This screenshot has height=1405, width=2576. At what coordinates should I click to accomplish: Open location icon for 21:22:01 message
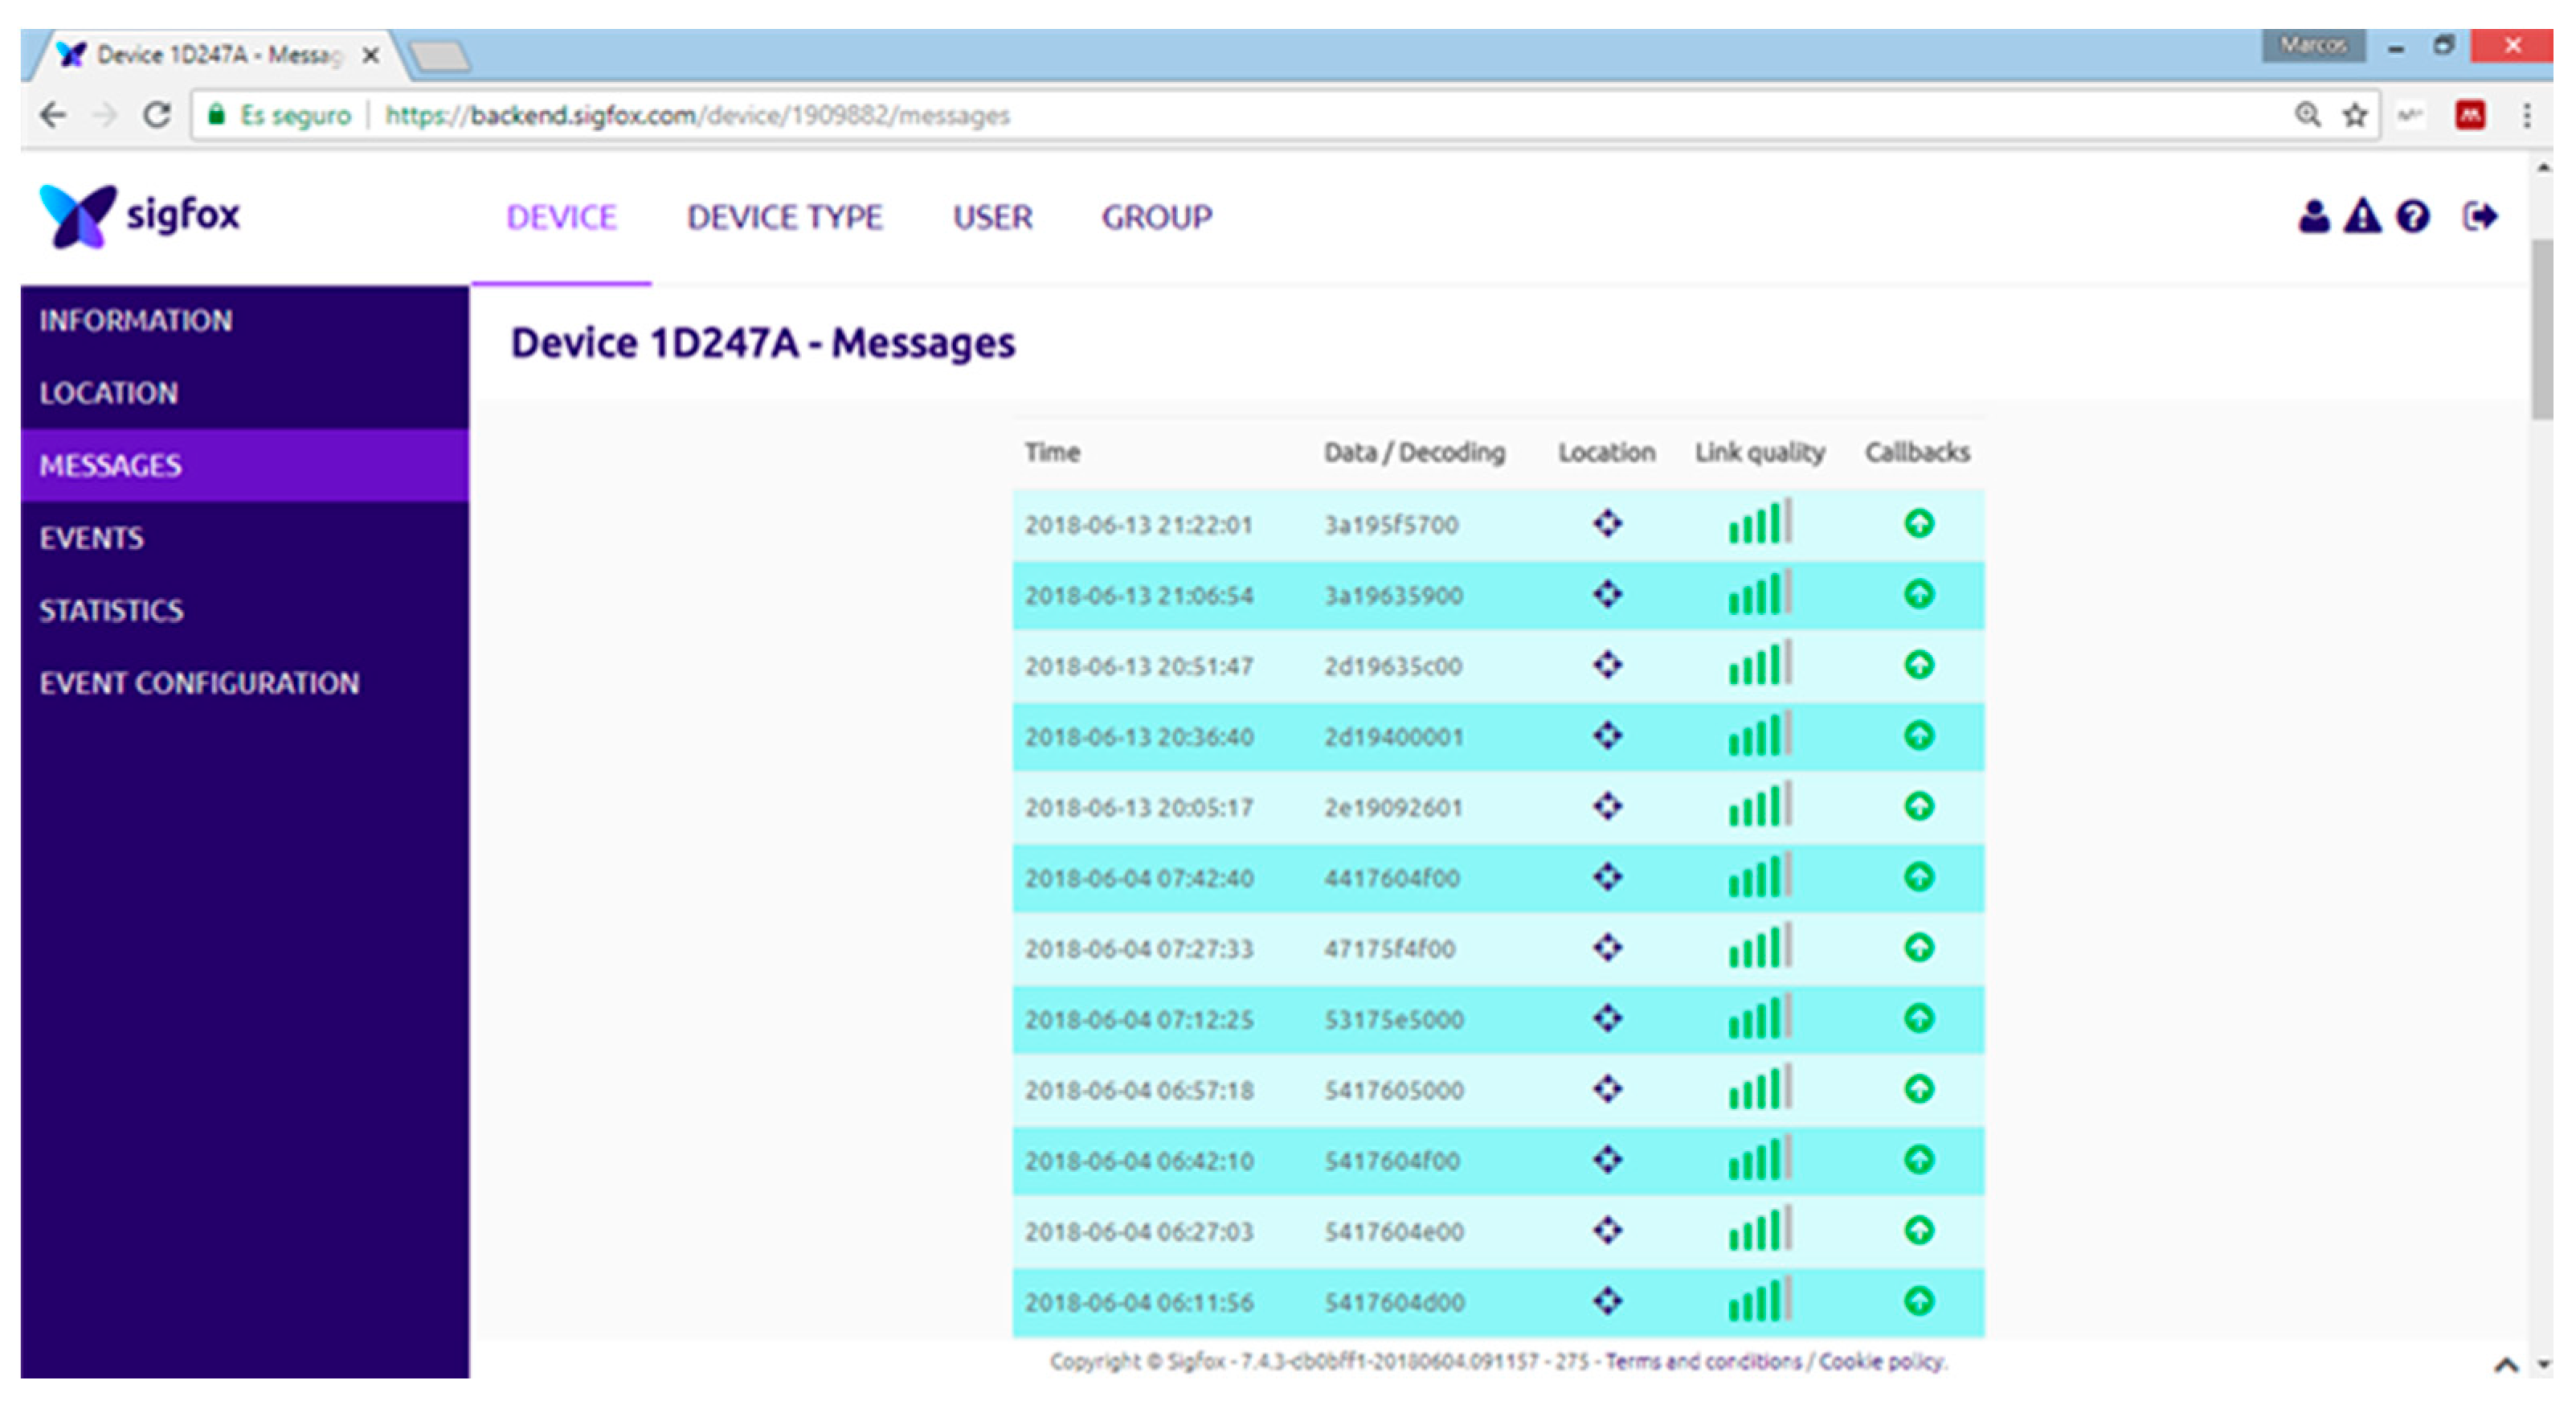(x=1607, y=523)
